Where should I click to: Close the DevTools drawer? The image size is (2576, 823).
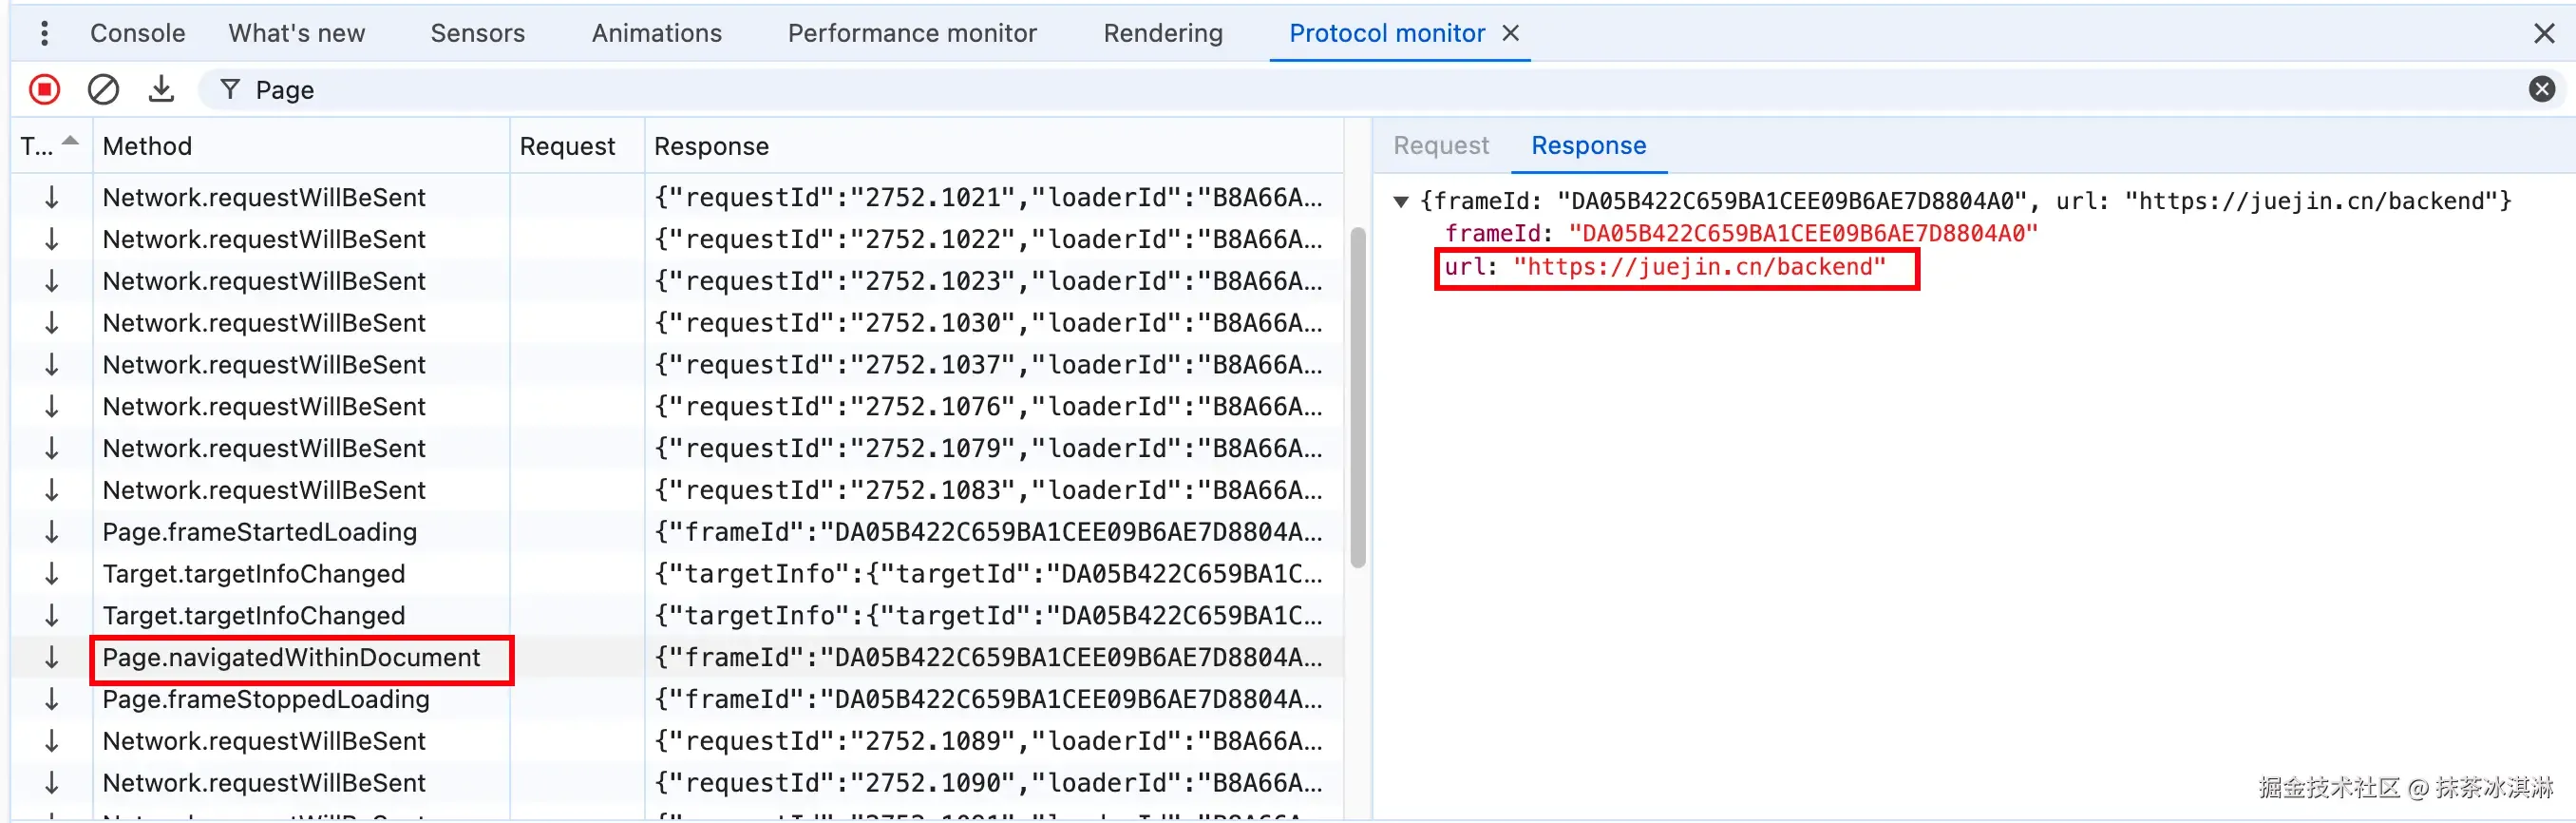2544,33
